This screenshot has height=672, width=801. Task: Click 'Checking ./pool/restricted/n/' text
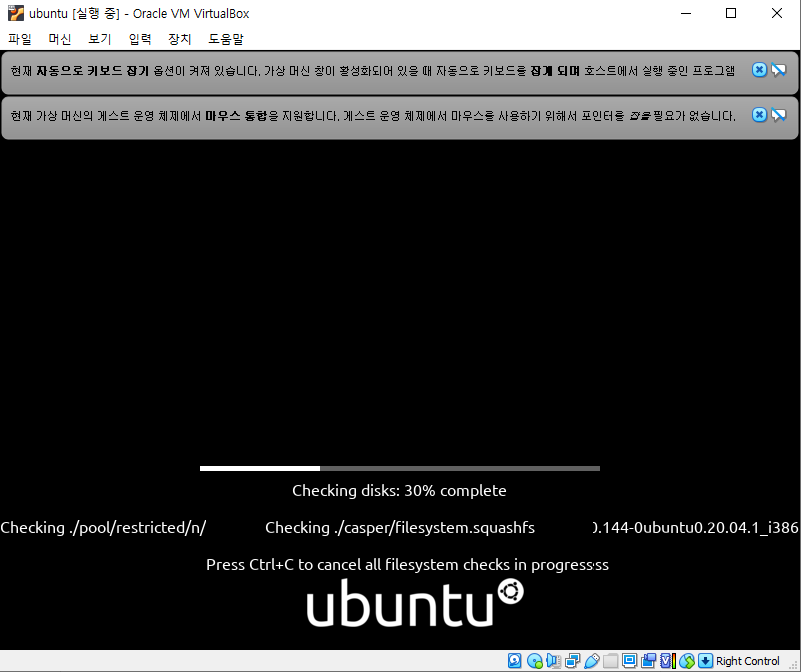[x=103, y=527]
